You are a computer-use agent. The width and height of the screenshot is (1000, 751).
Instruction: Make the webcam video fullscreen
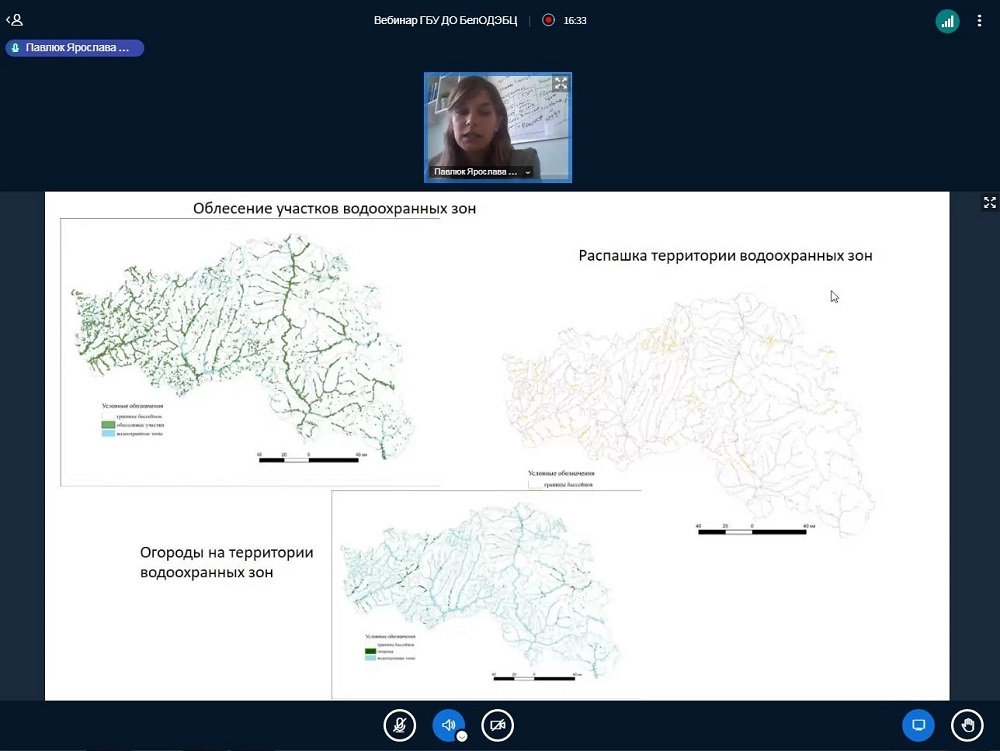click(x=561, y=83)
